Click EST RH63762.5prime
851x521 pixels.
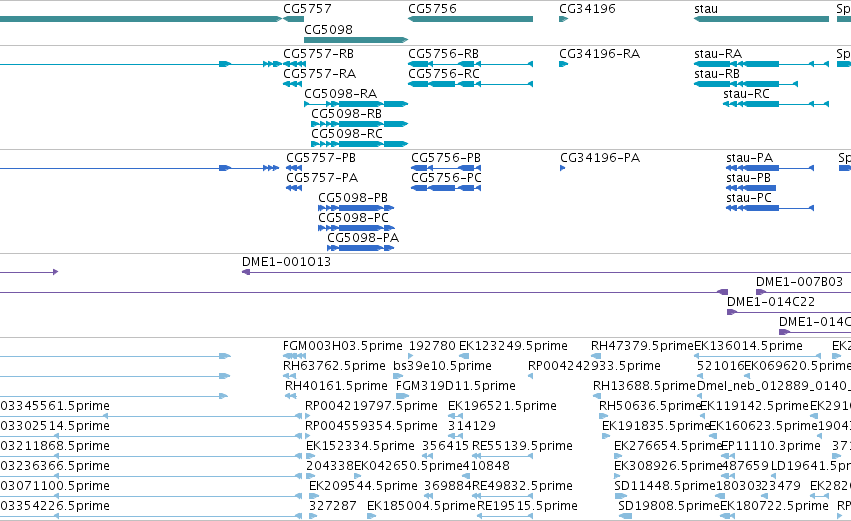(334, 366)
